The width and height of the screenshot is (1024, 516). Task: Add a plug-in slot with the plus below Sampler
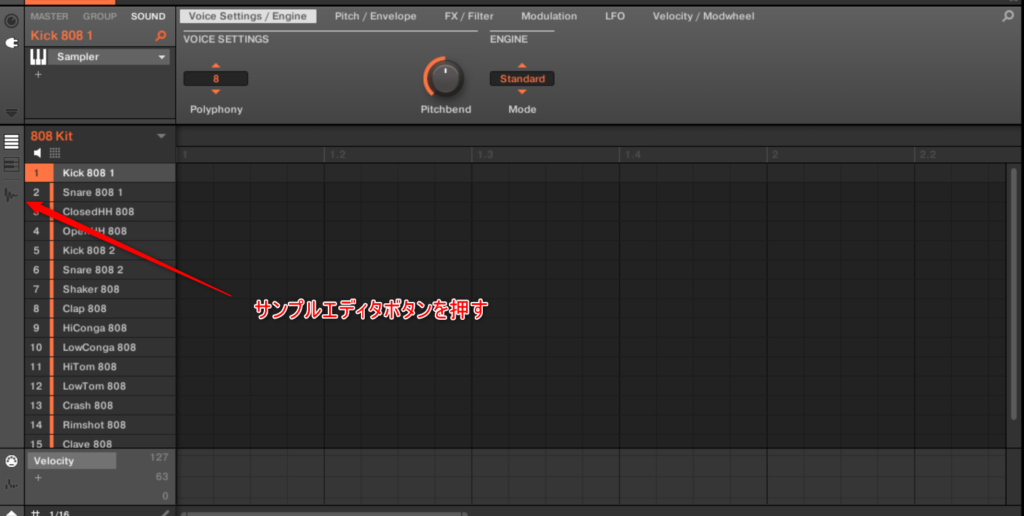(38, 75)
